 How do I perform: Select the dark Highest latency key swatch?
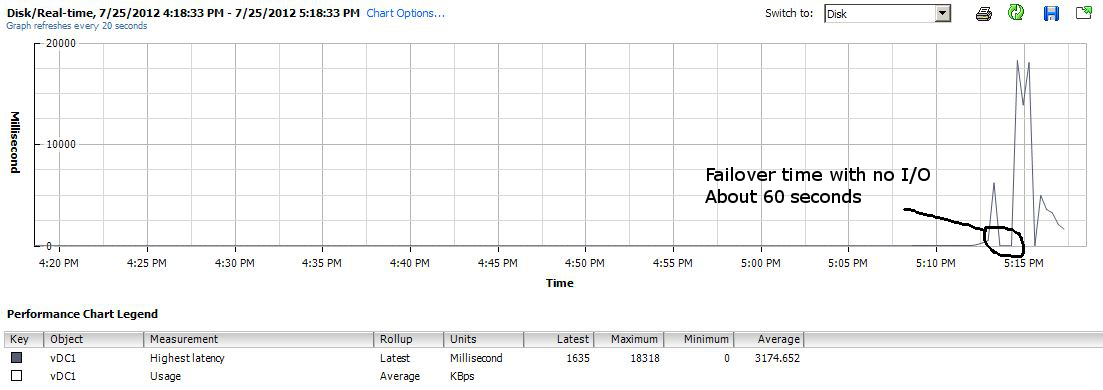(x=16, y=358)
